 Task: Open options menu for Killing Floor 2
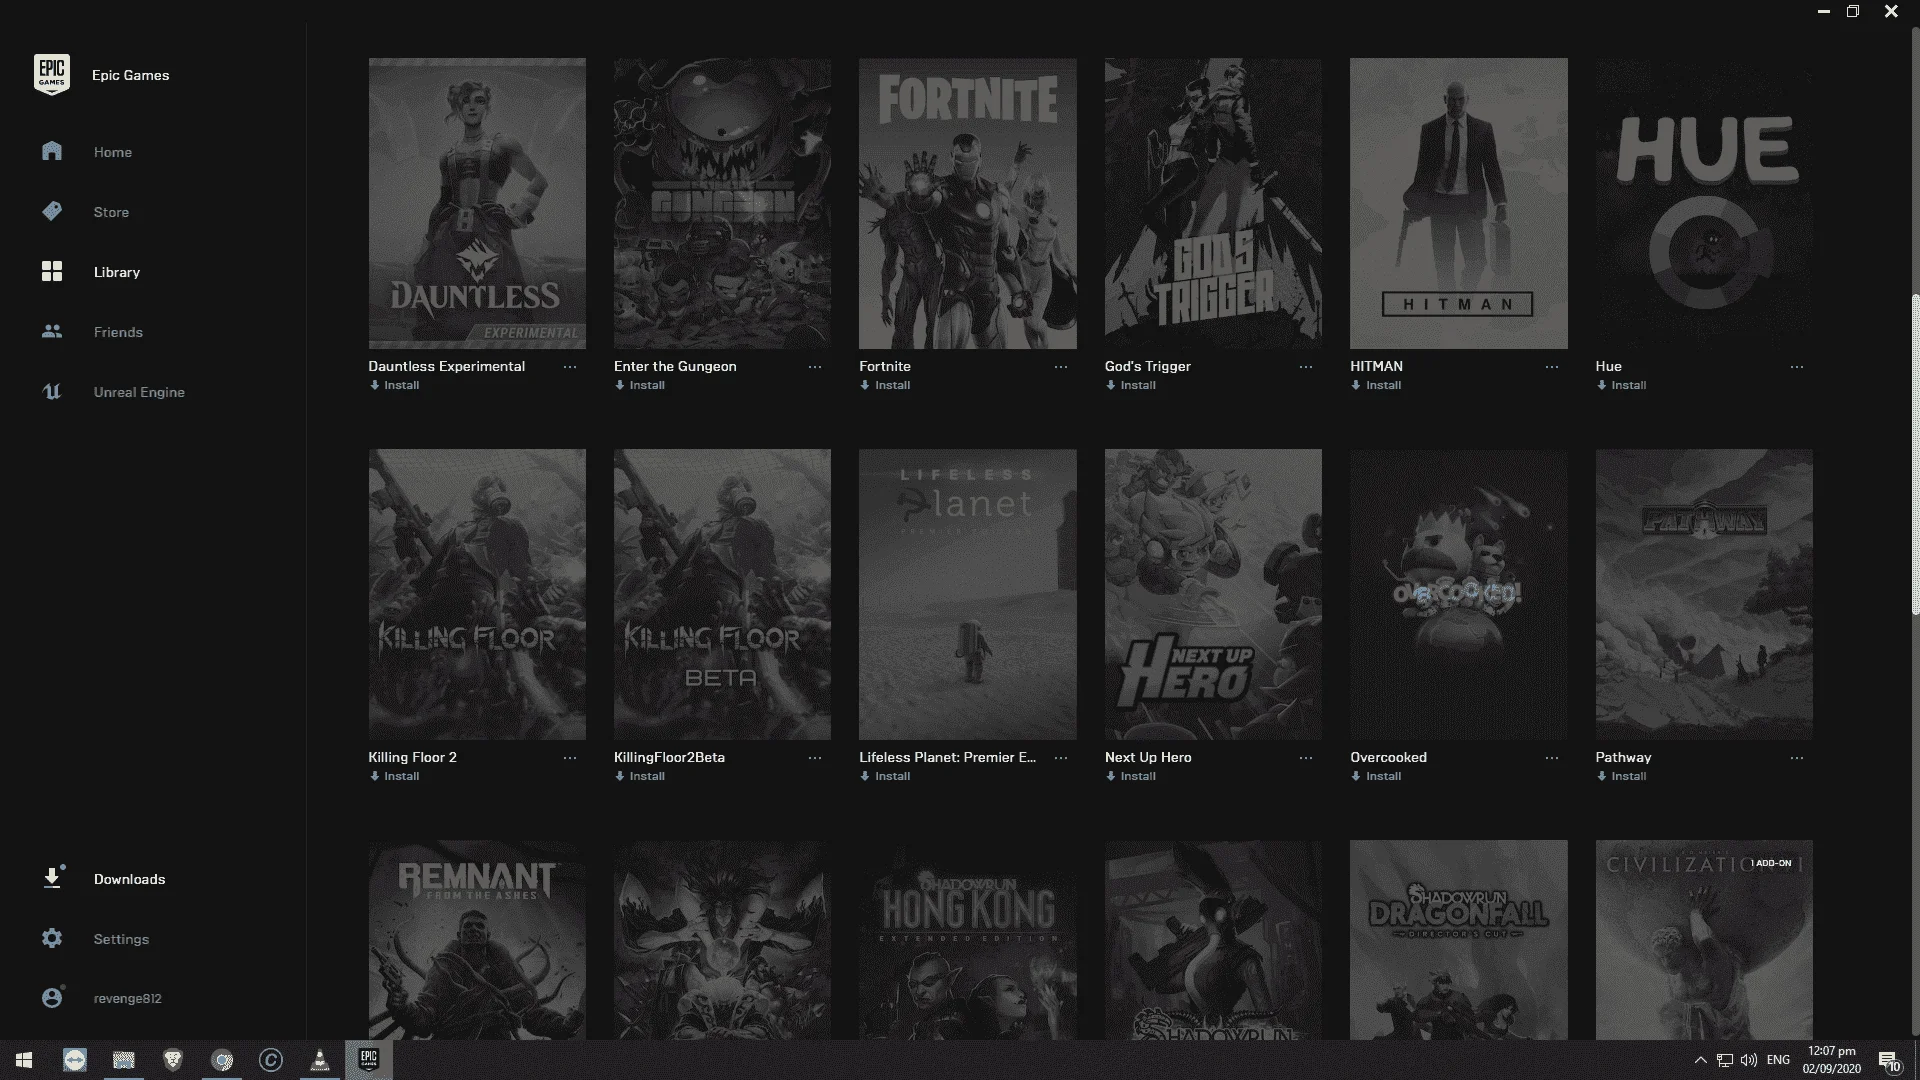coord(570,758)
